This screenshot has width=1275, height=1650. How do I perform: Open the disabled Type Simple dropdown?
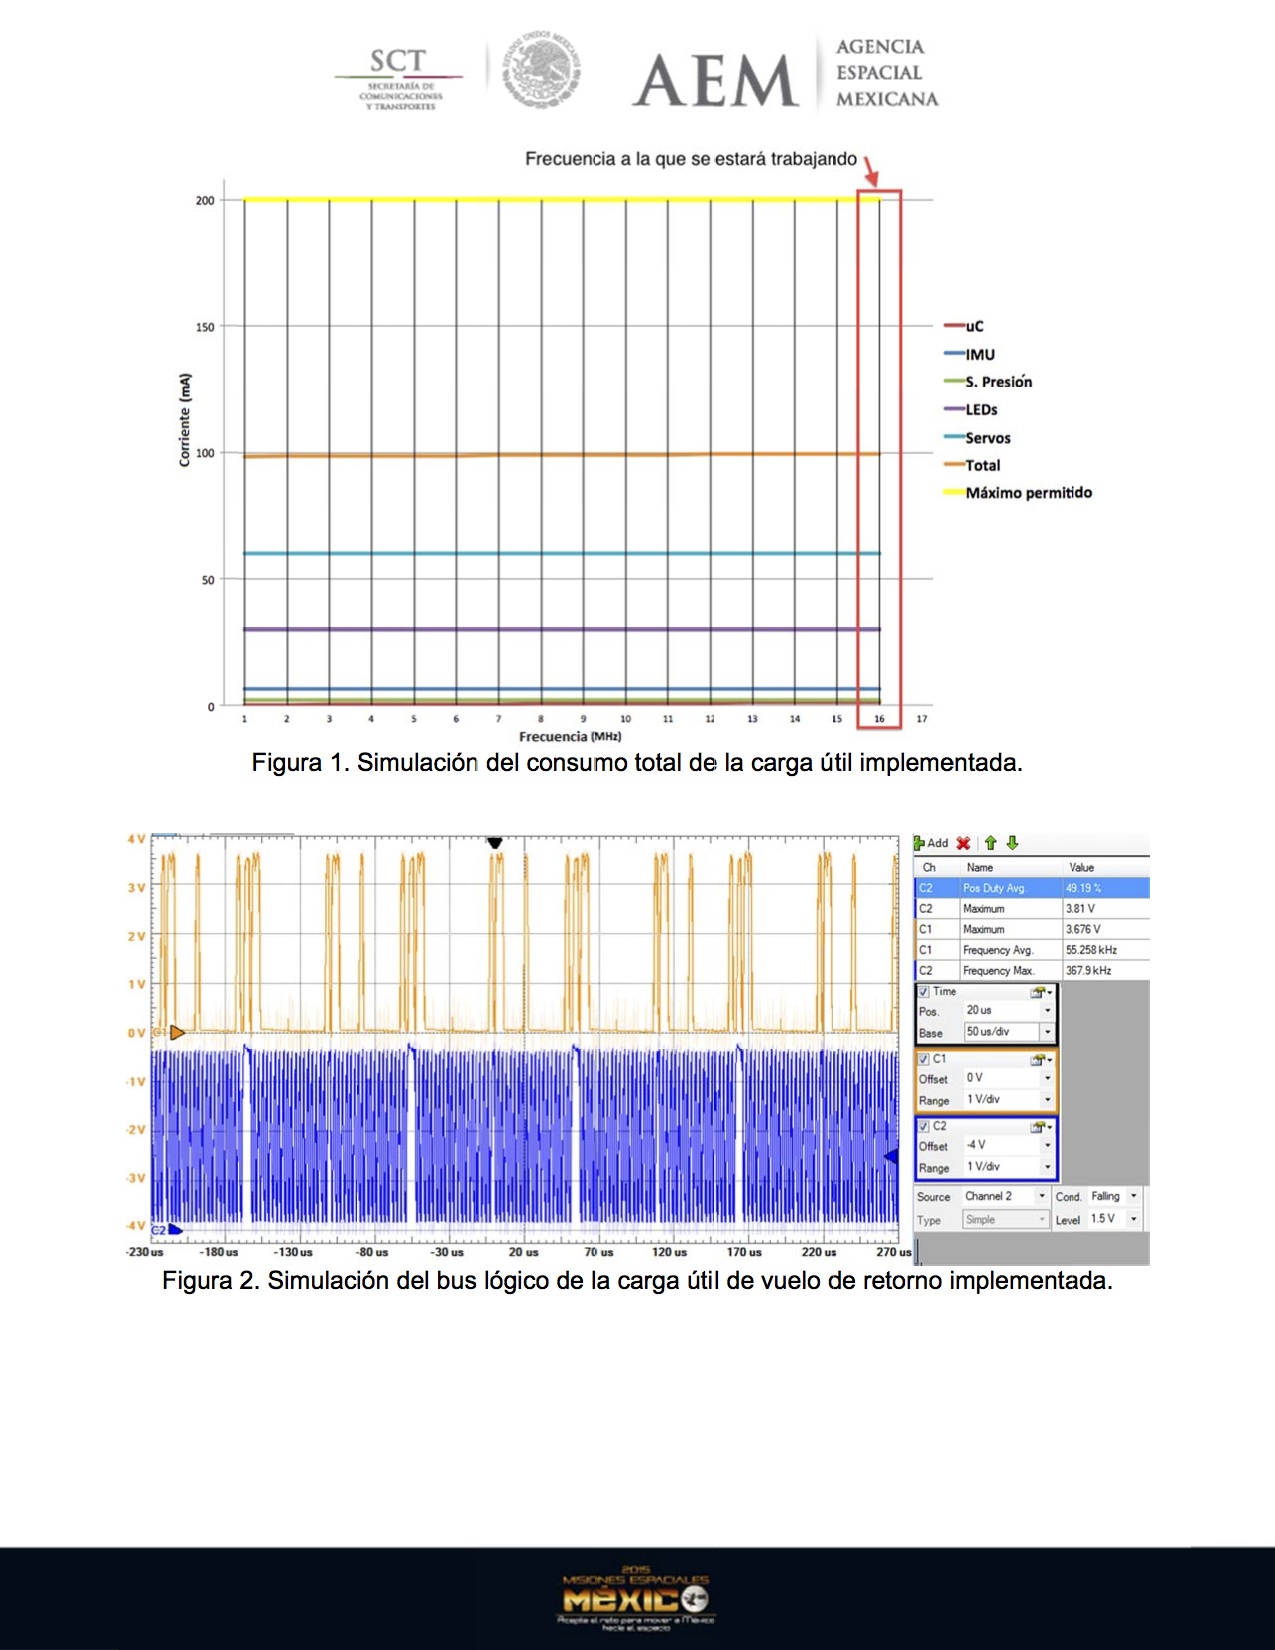coord(1005,1220)
